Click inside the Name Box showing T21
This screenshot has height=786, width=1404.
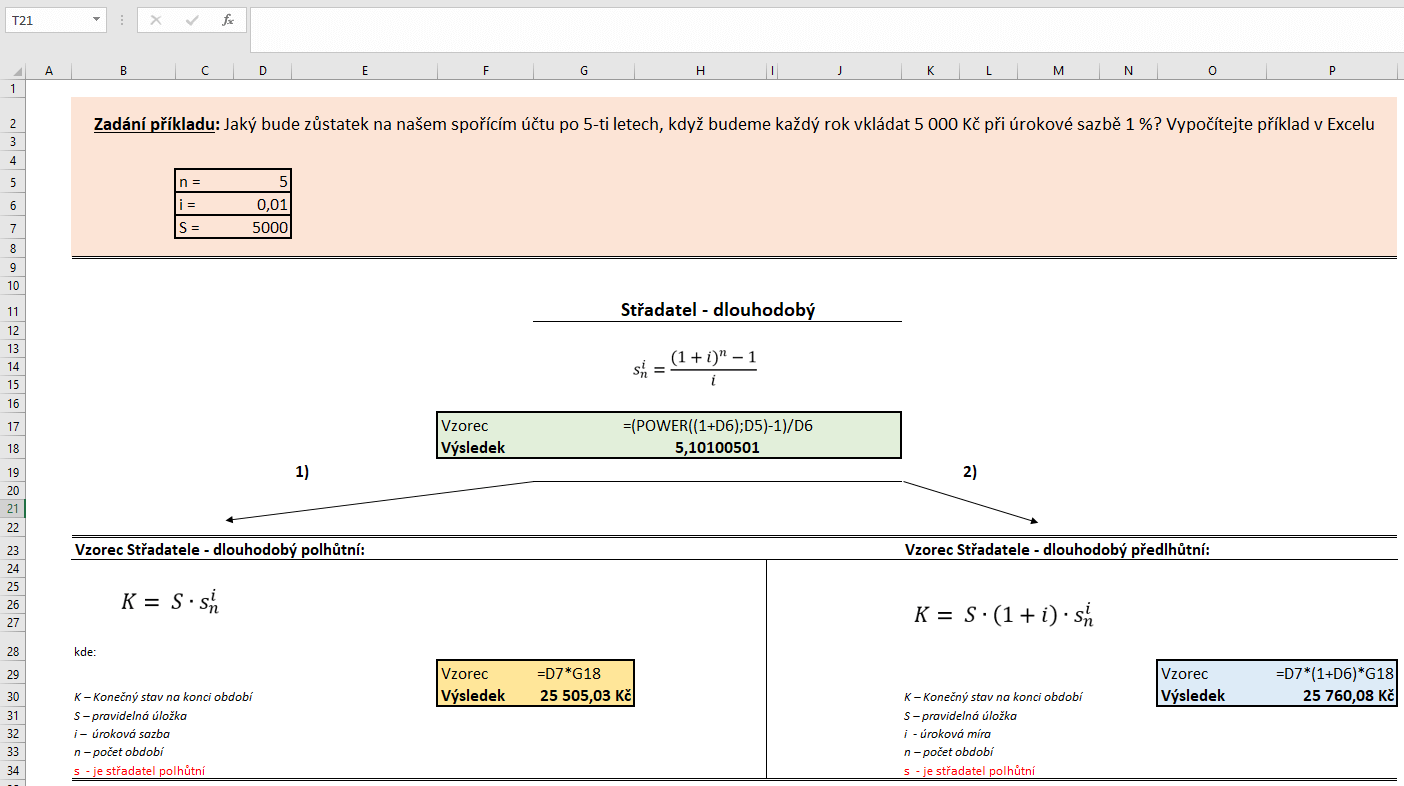tap(45, 20)
